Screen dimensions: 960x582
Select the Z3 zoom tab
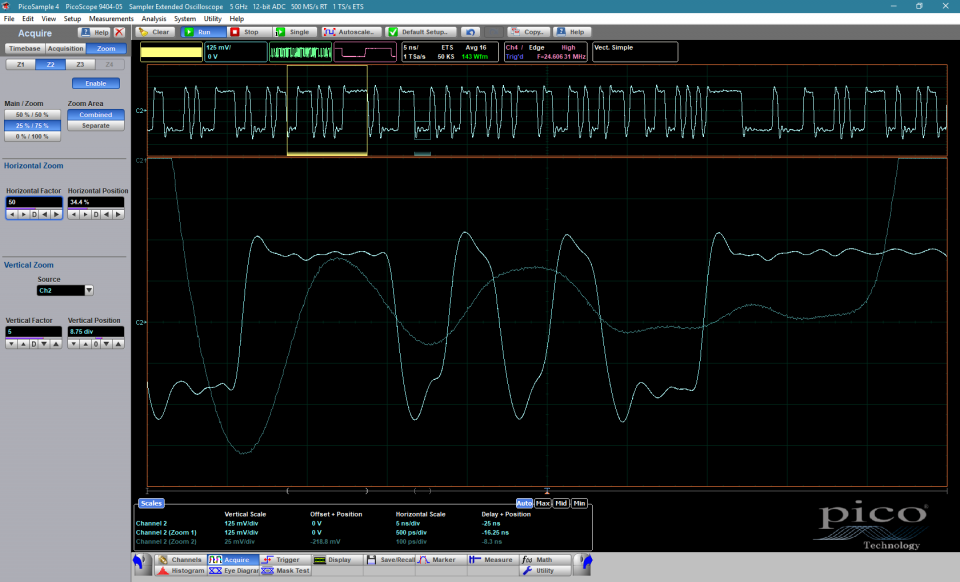(x=80, y=64)
